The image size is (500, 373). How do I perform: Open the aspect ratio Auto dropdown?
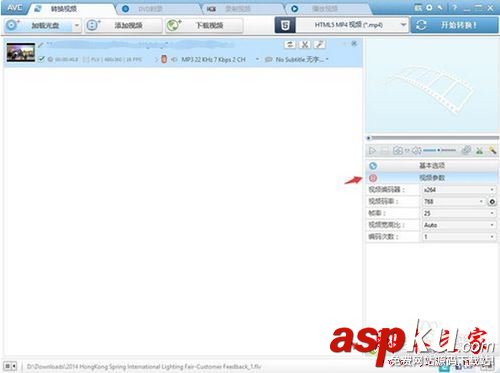(x=459, y=225)
